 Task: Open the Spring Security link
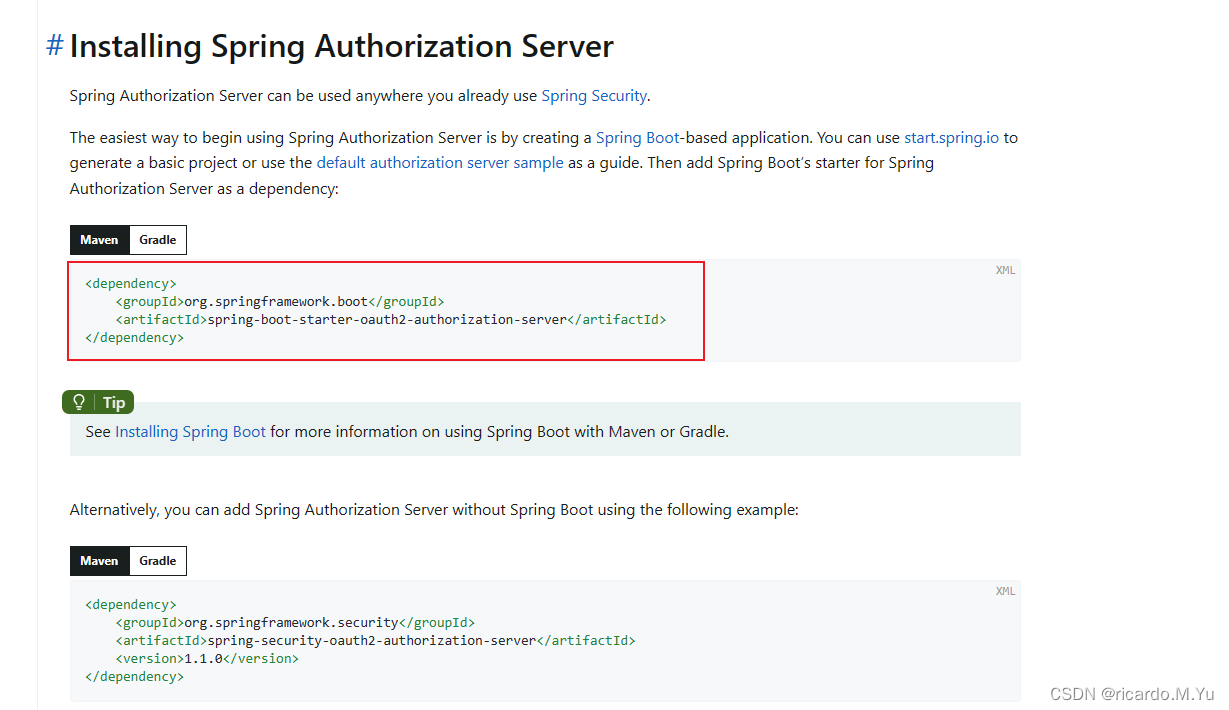pos(594,96)
